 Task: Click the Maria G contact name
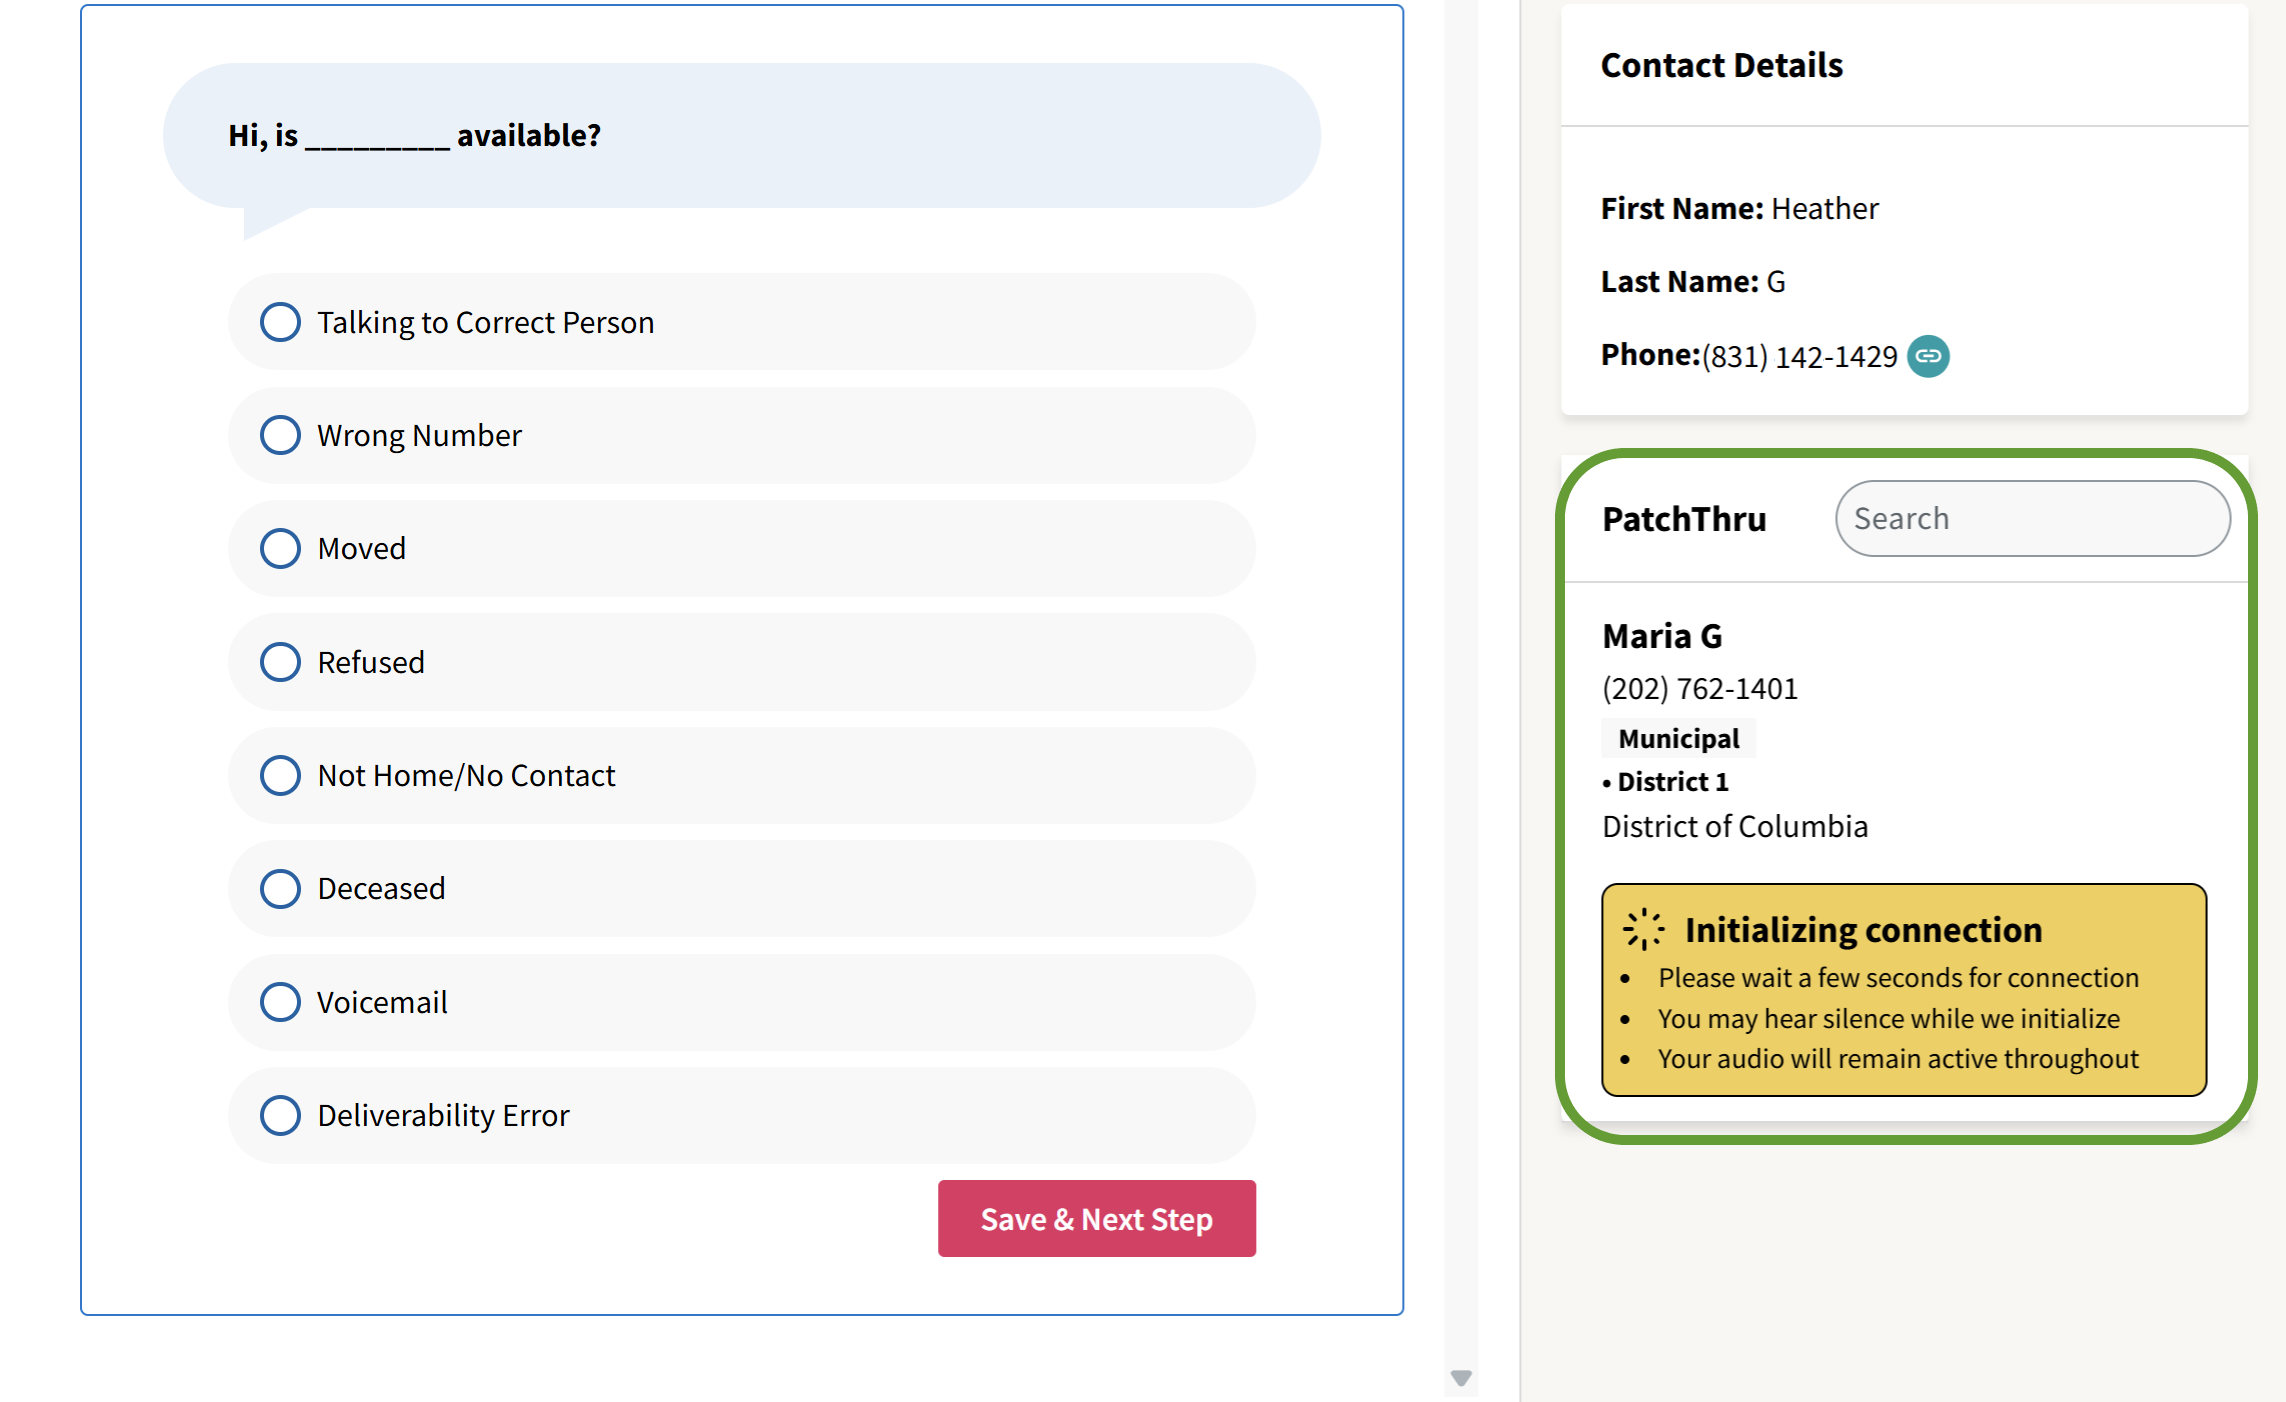coord(1661,636)
